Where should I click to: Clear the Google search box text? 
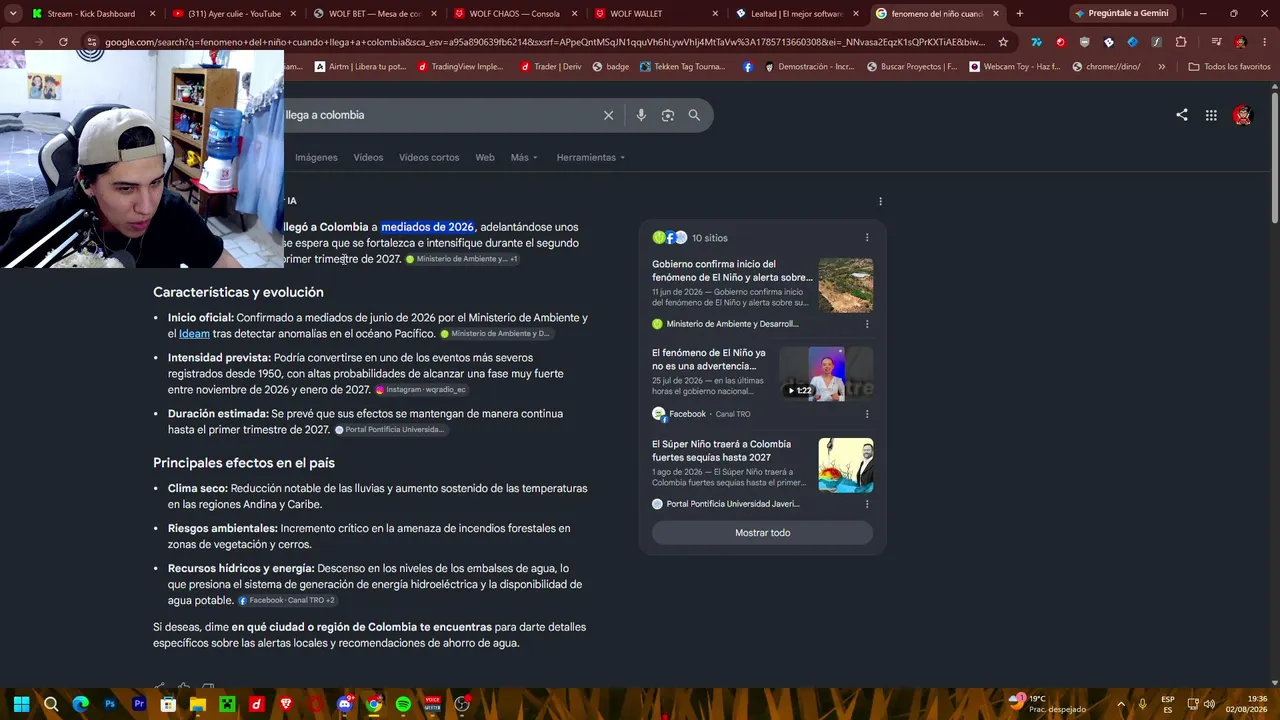(608, 115)
